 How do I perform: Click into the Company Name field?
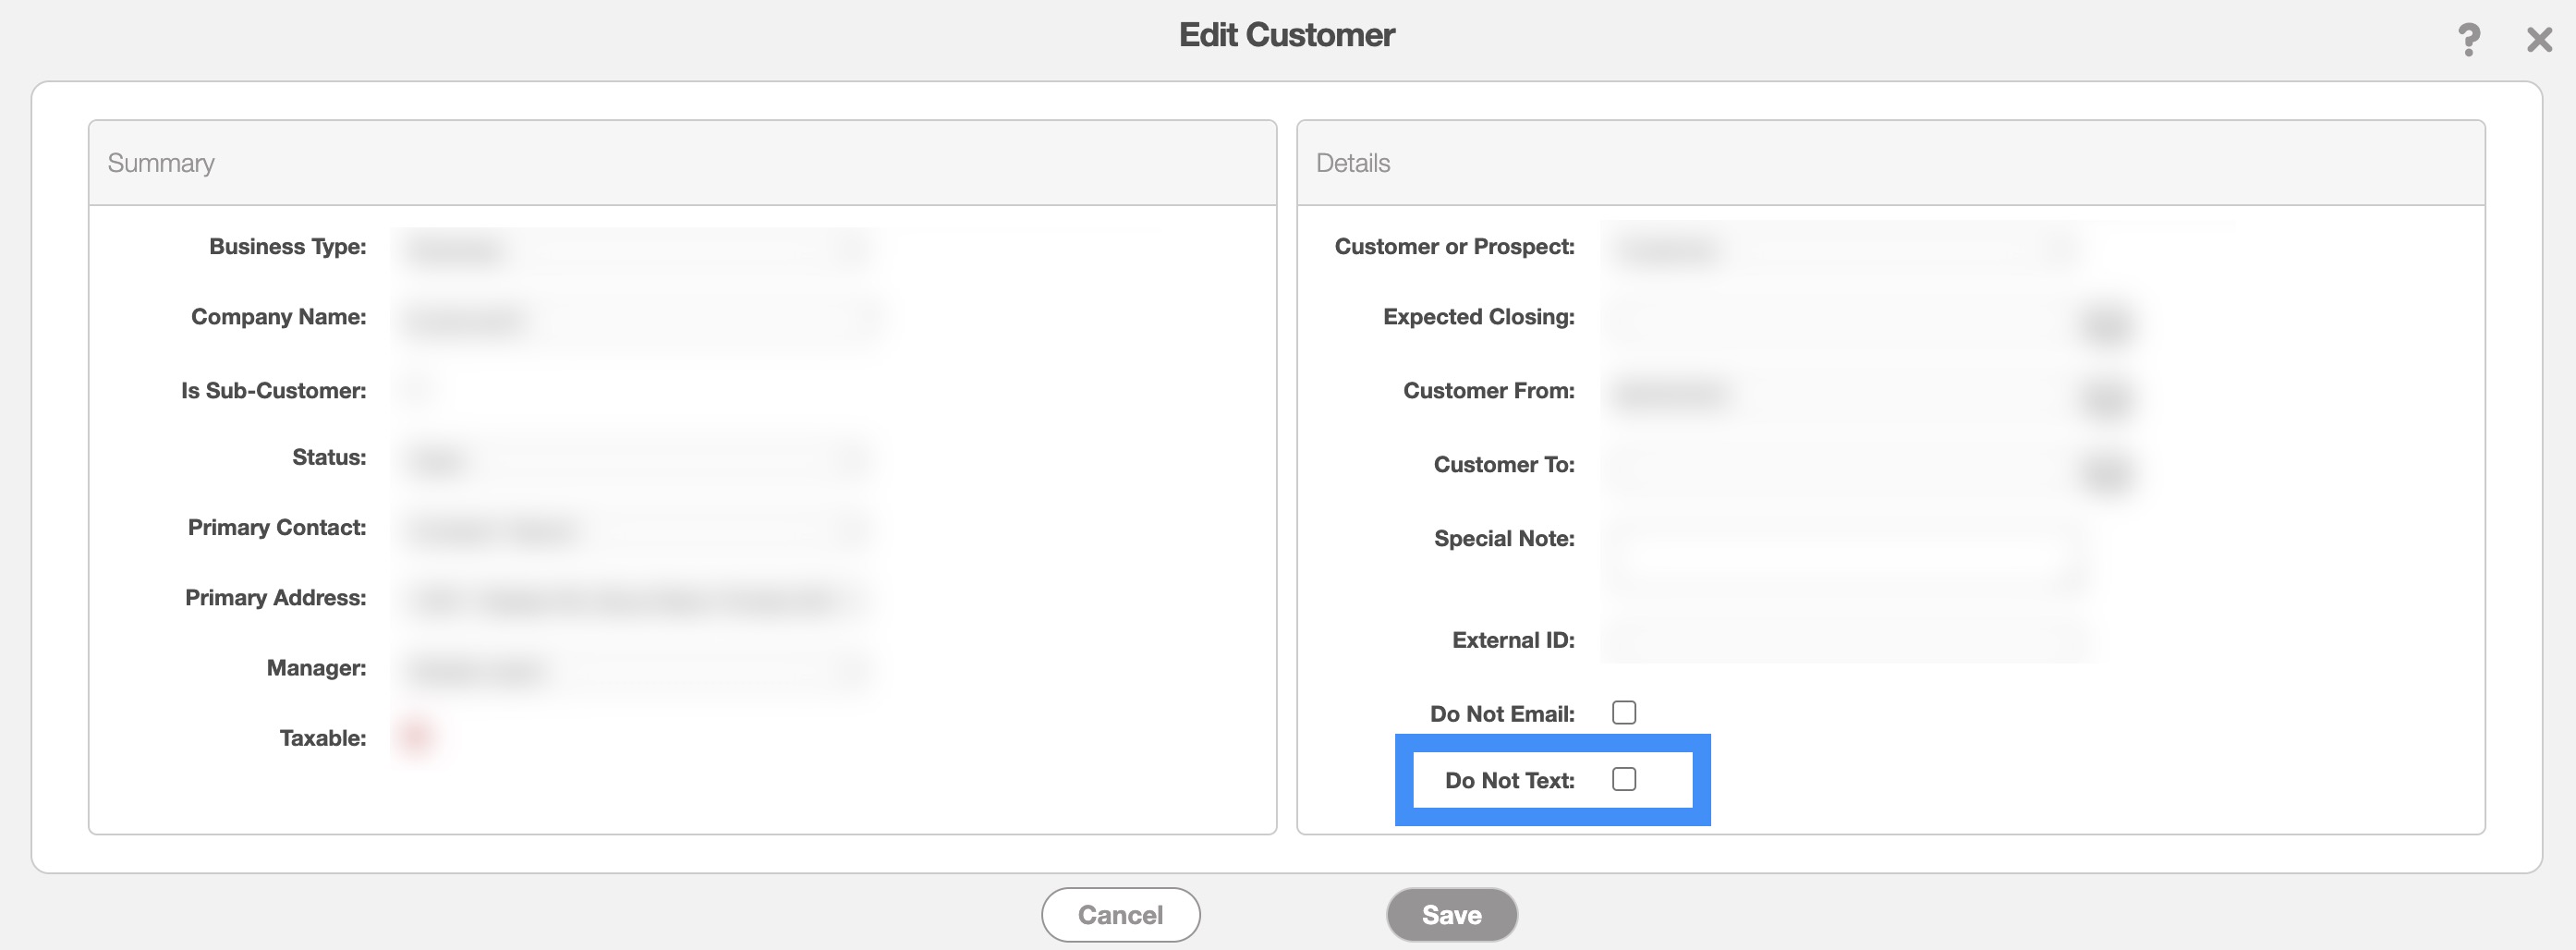pos(632,320)
